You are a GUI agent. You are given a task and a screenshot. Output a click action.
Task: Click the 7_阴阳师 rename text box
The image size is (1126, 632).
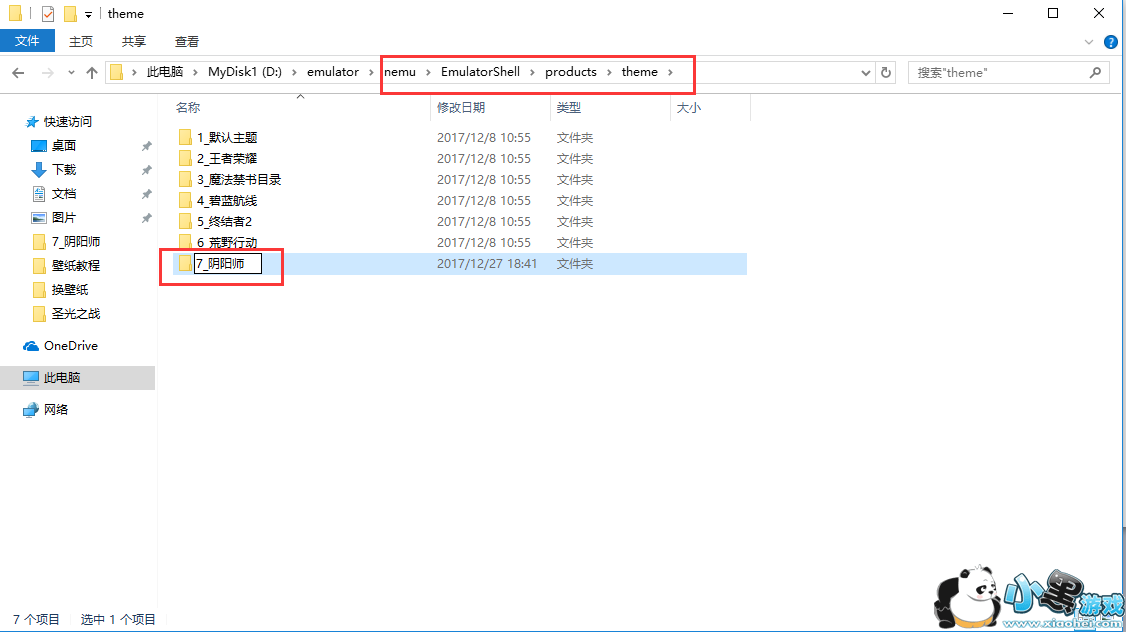228,264
